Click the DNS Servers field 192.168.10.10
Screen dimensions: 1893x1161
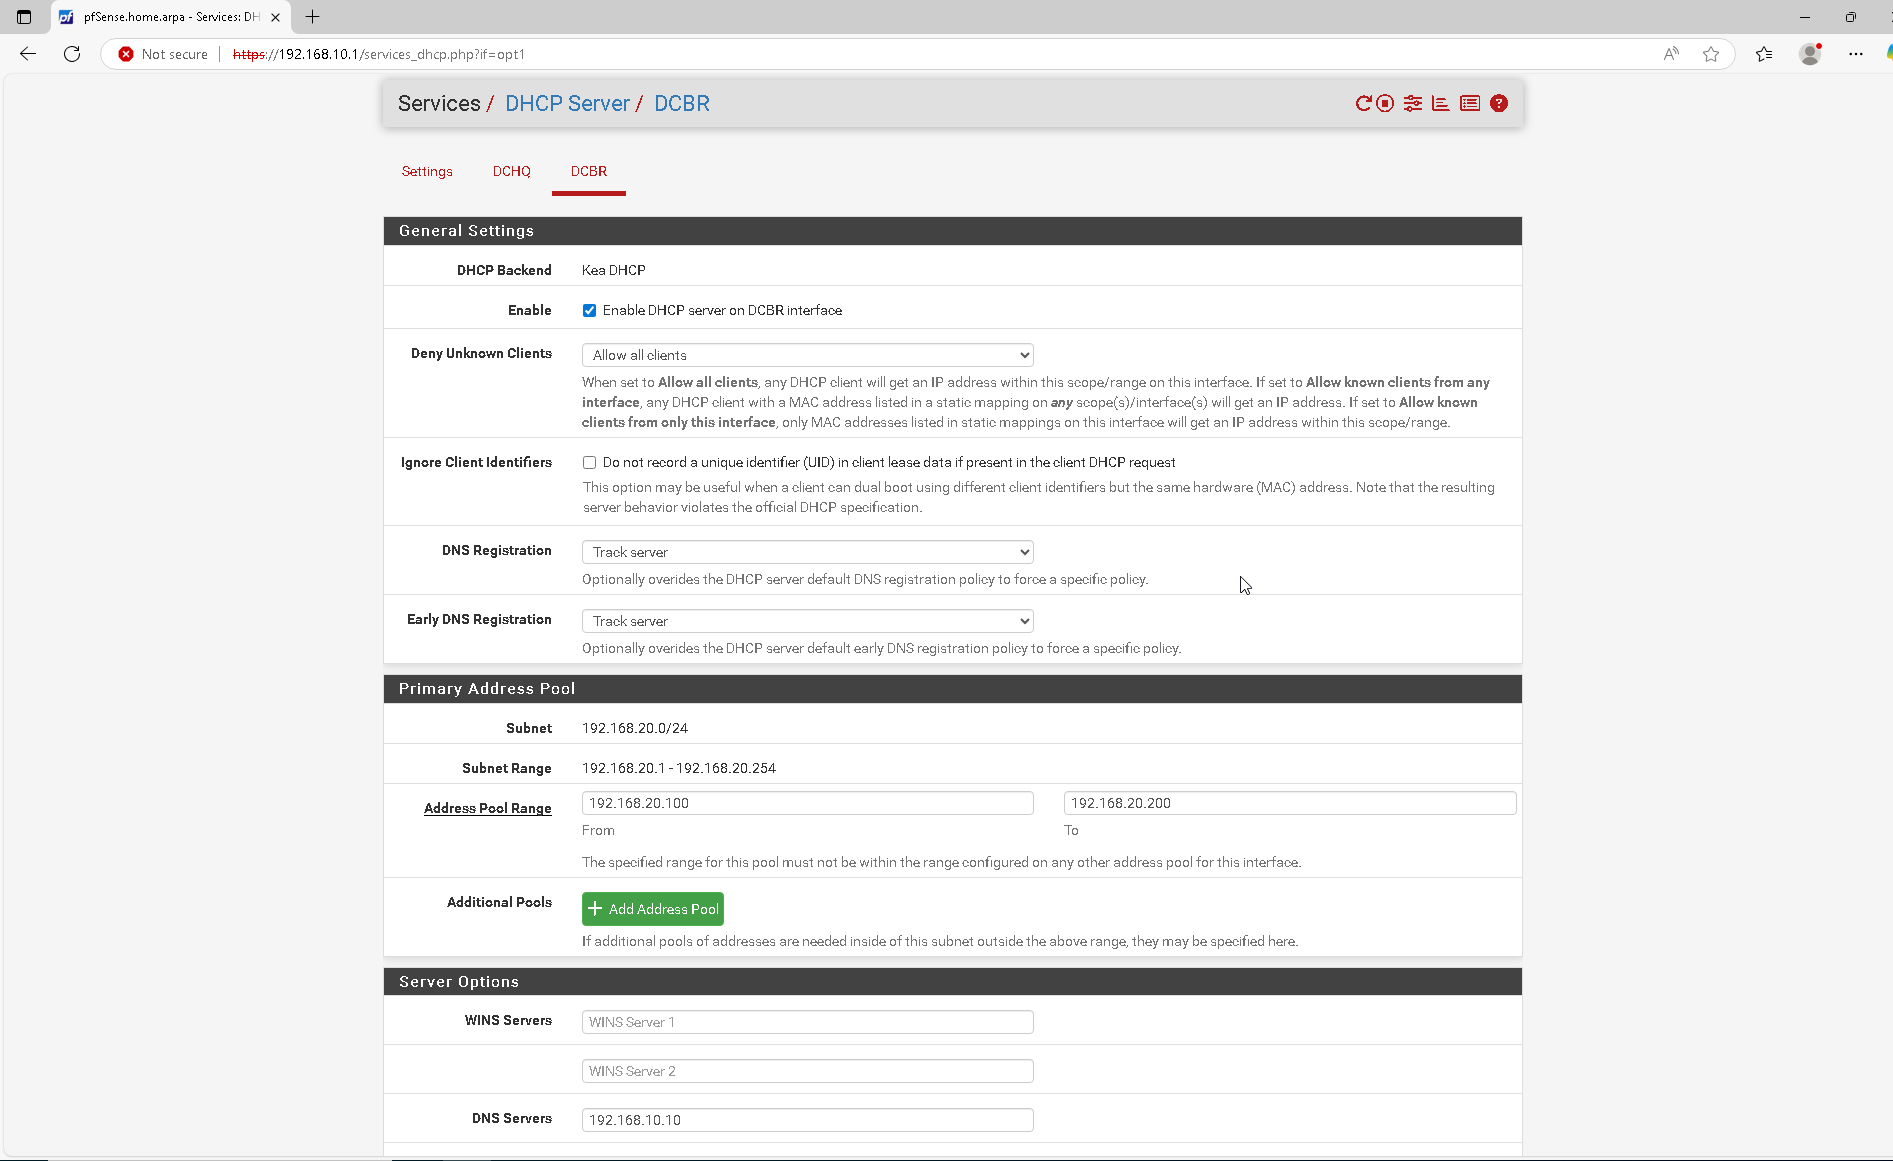(x=808, y=1120)
